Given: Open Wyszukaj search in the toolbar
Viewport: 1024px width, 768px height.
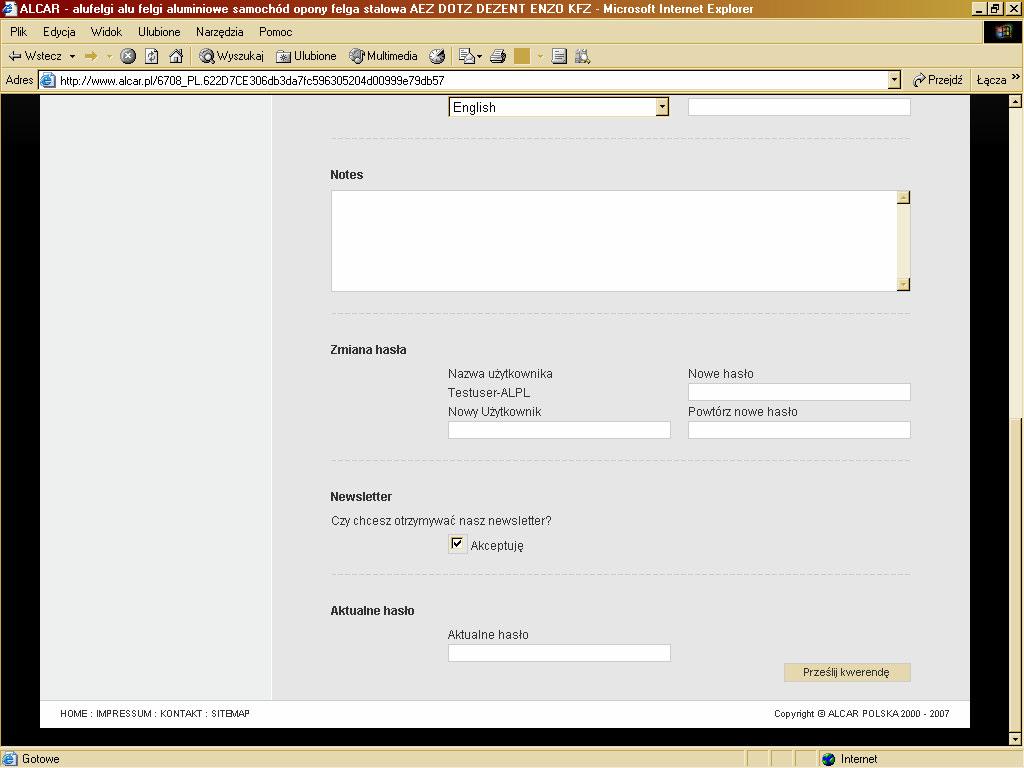Looking at the screenshot, I should pos(232,56).
